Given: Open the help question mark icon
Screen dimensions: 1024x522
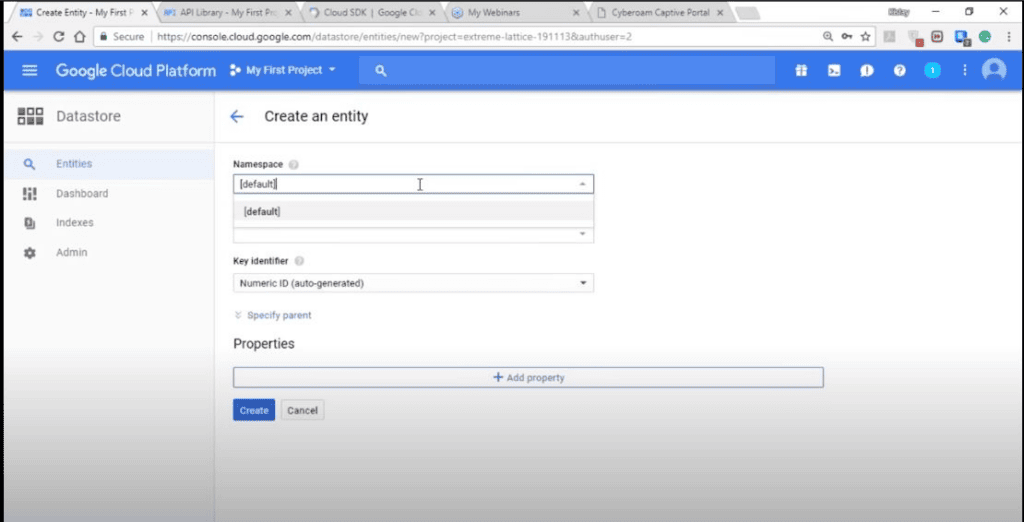Looking at the screenshot, I should click(899, 71).
